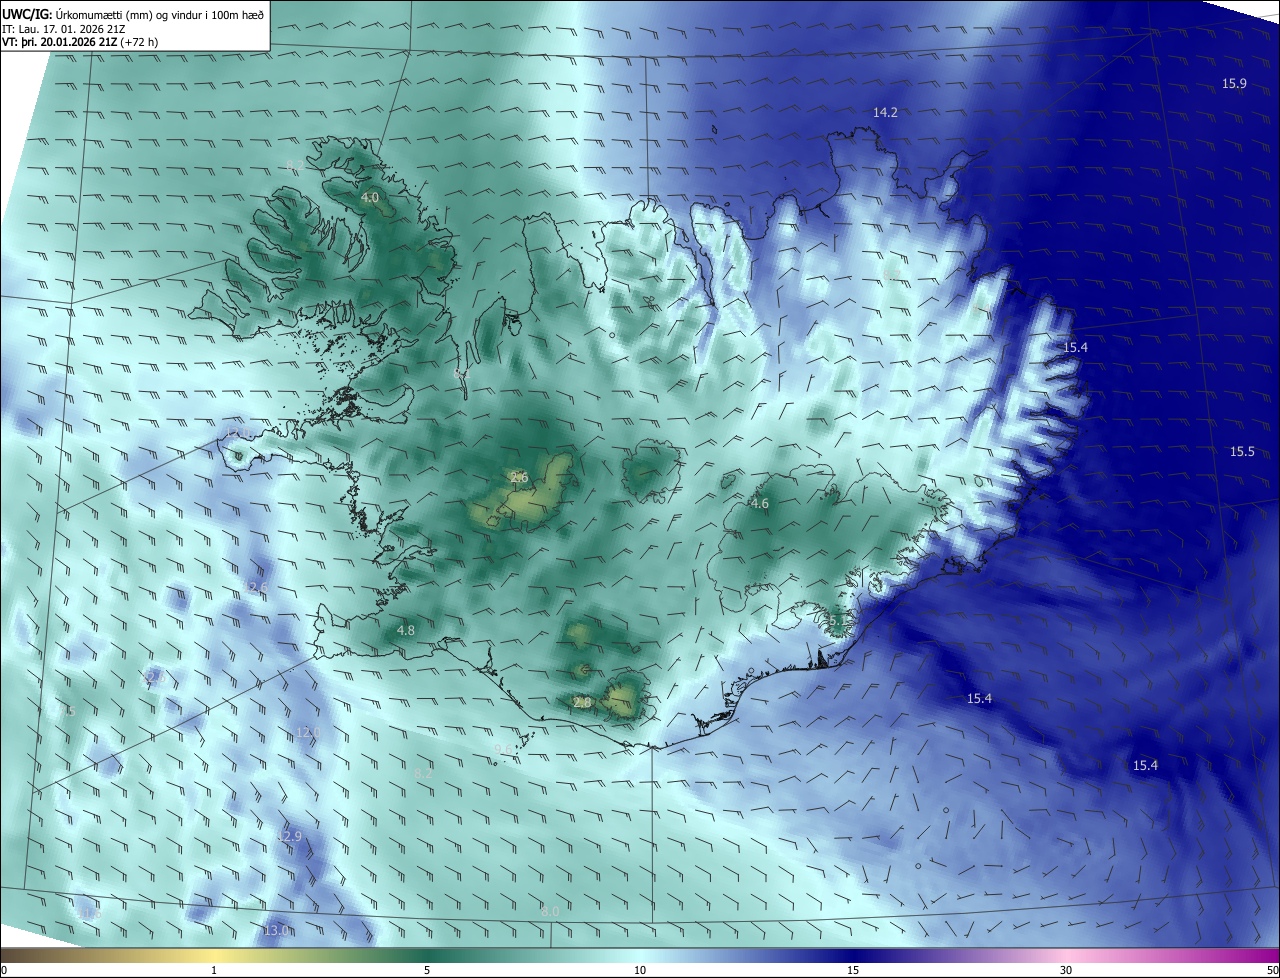
Task: Click the 0 tick on the colour scale
Action: [3, 970]
